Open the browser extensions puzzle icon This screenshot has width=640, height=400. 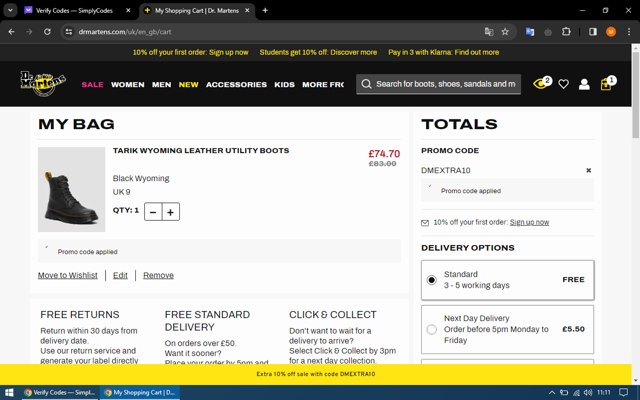click(x=566, y=31)
